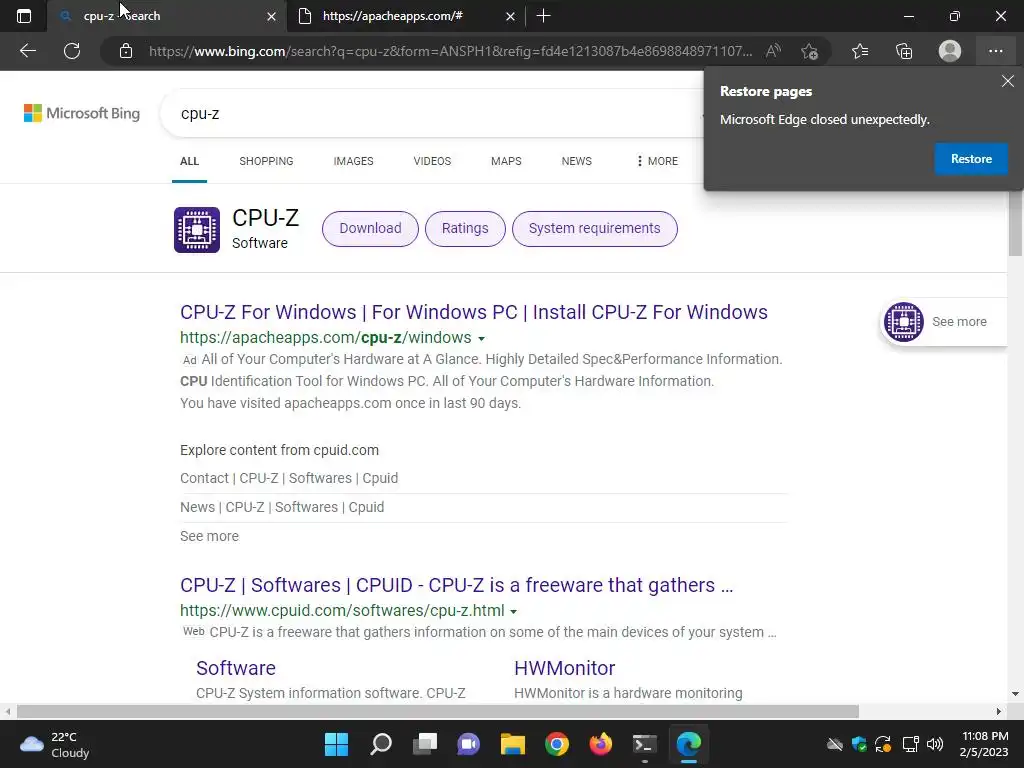Screen dimensions: 1024x768
Task: Close the apacheapps.com tab
Action: click(x=511, y=16)
